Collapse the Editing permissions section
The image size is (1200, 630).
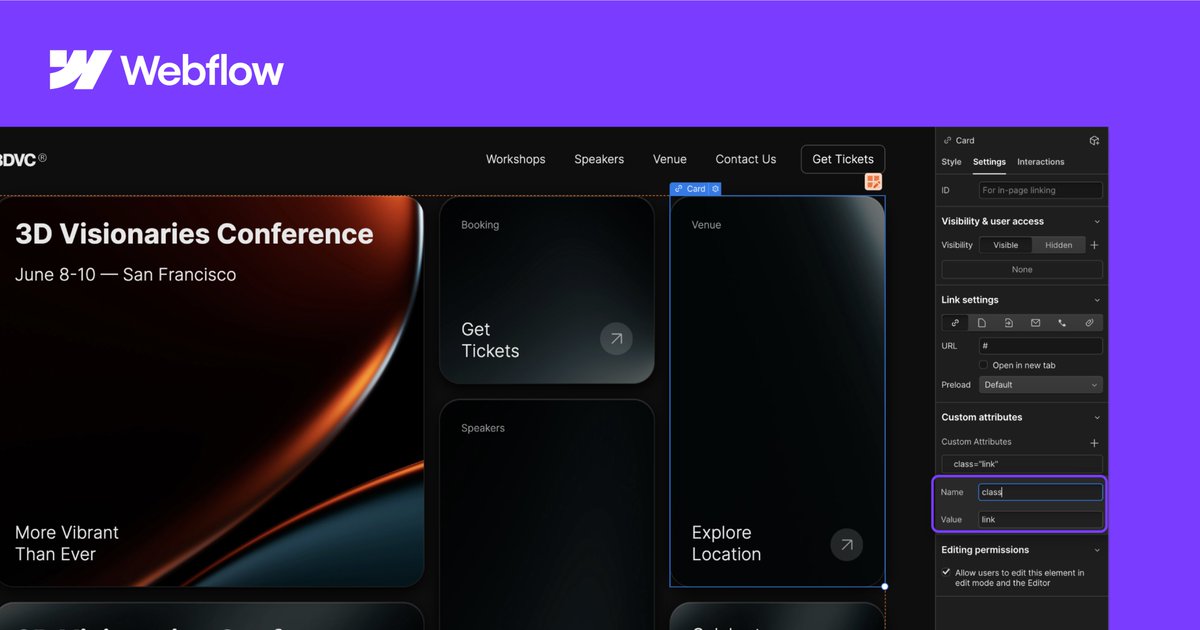tap(1097, 550)
